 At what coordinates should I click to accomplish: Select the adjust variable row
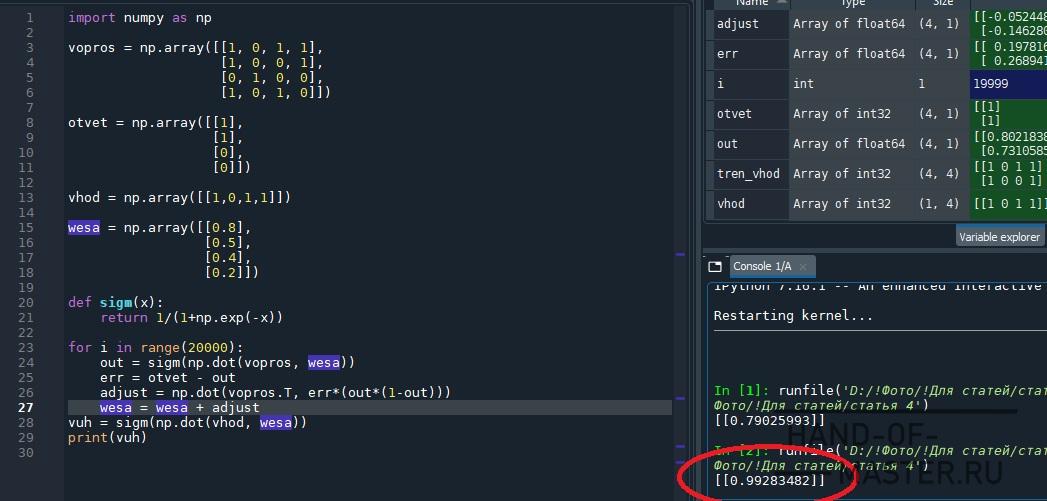coord(740,23)
